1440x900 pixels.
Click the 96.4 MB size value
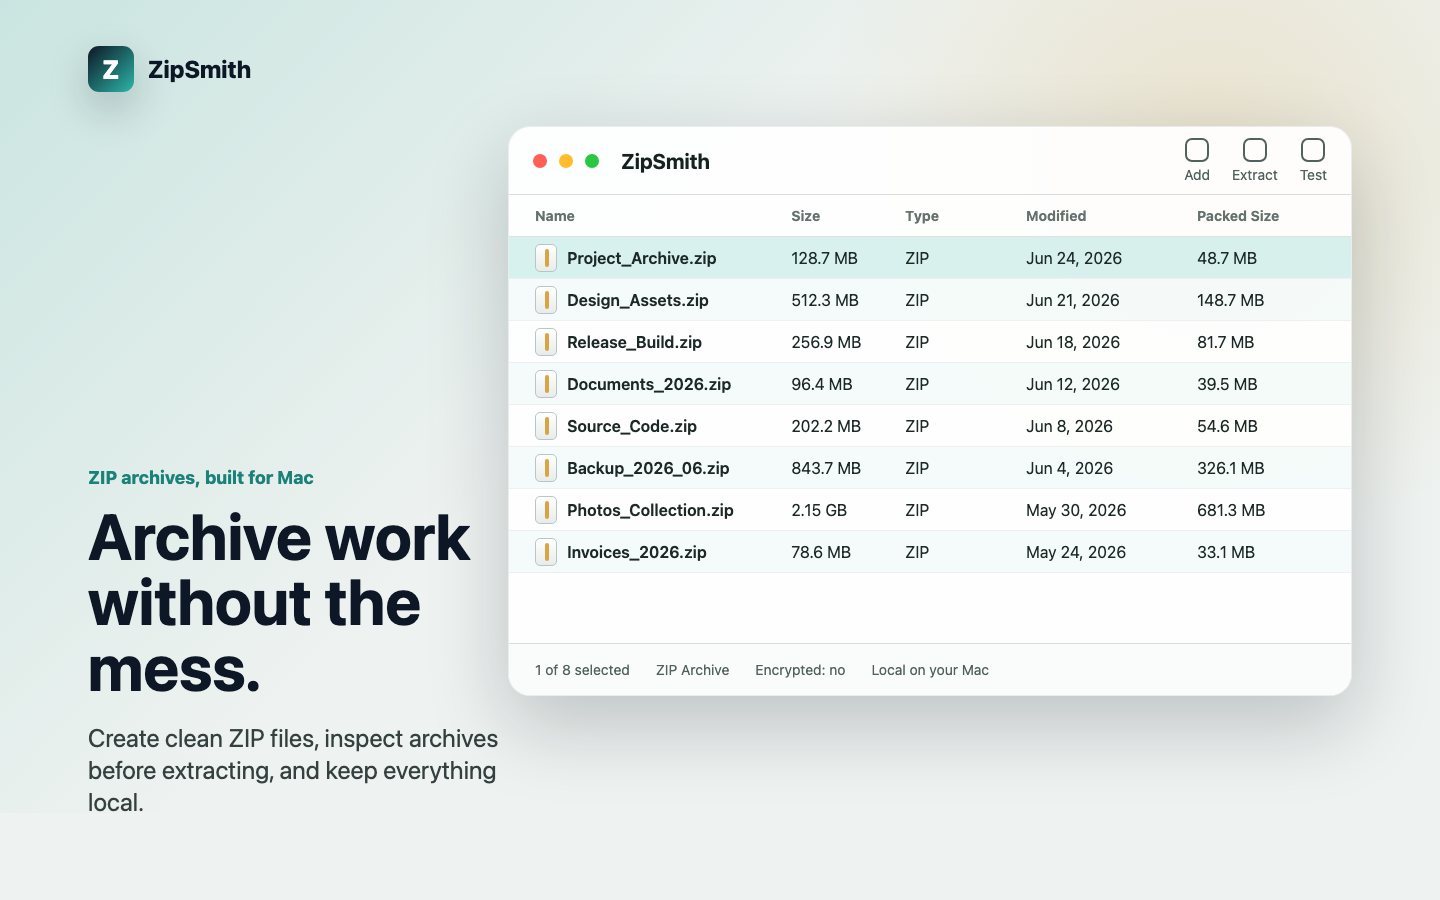click(822, 384)
